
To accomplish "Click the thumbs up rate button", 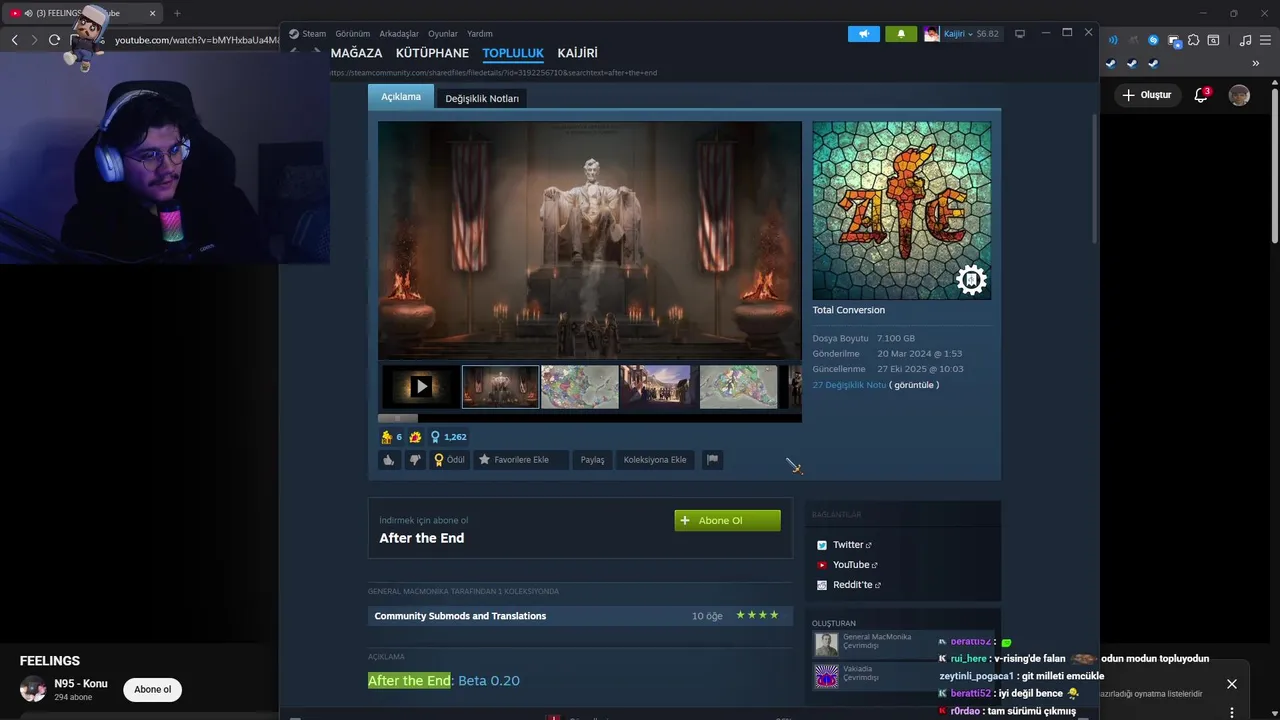I will (x=389, y=460).
